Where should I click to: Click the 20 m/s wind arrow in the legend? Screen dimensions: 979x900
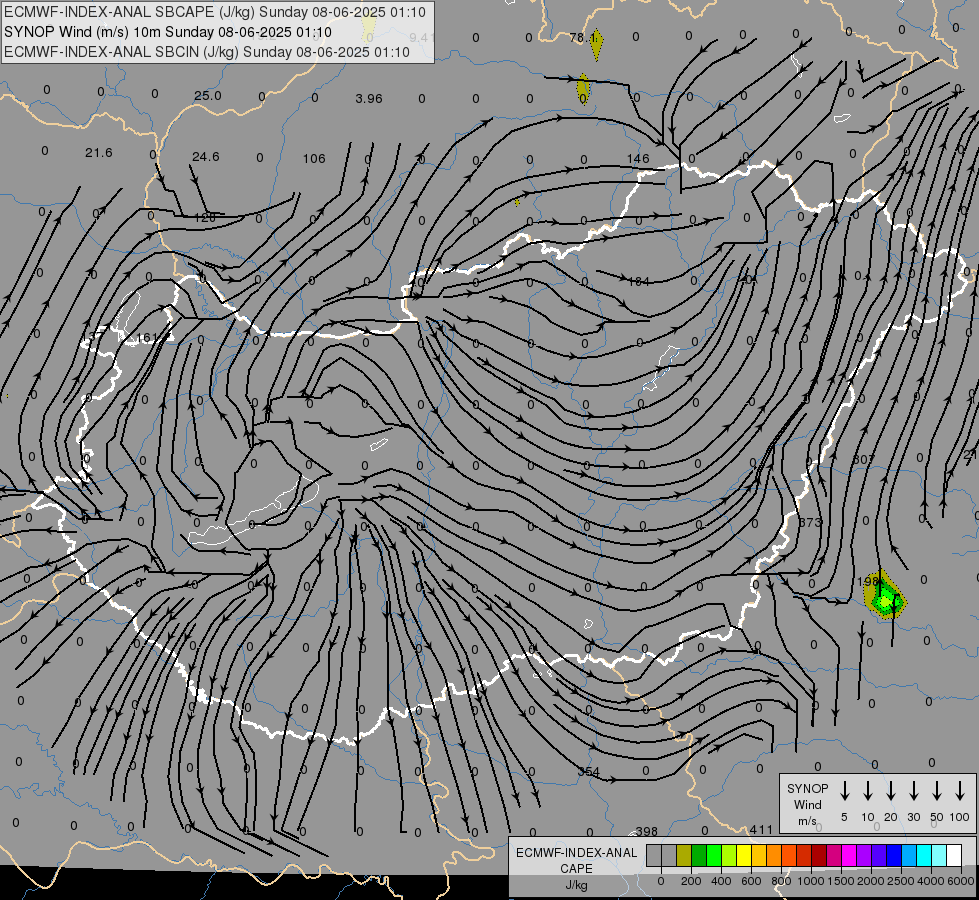coord(891,791)
